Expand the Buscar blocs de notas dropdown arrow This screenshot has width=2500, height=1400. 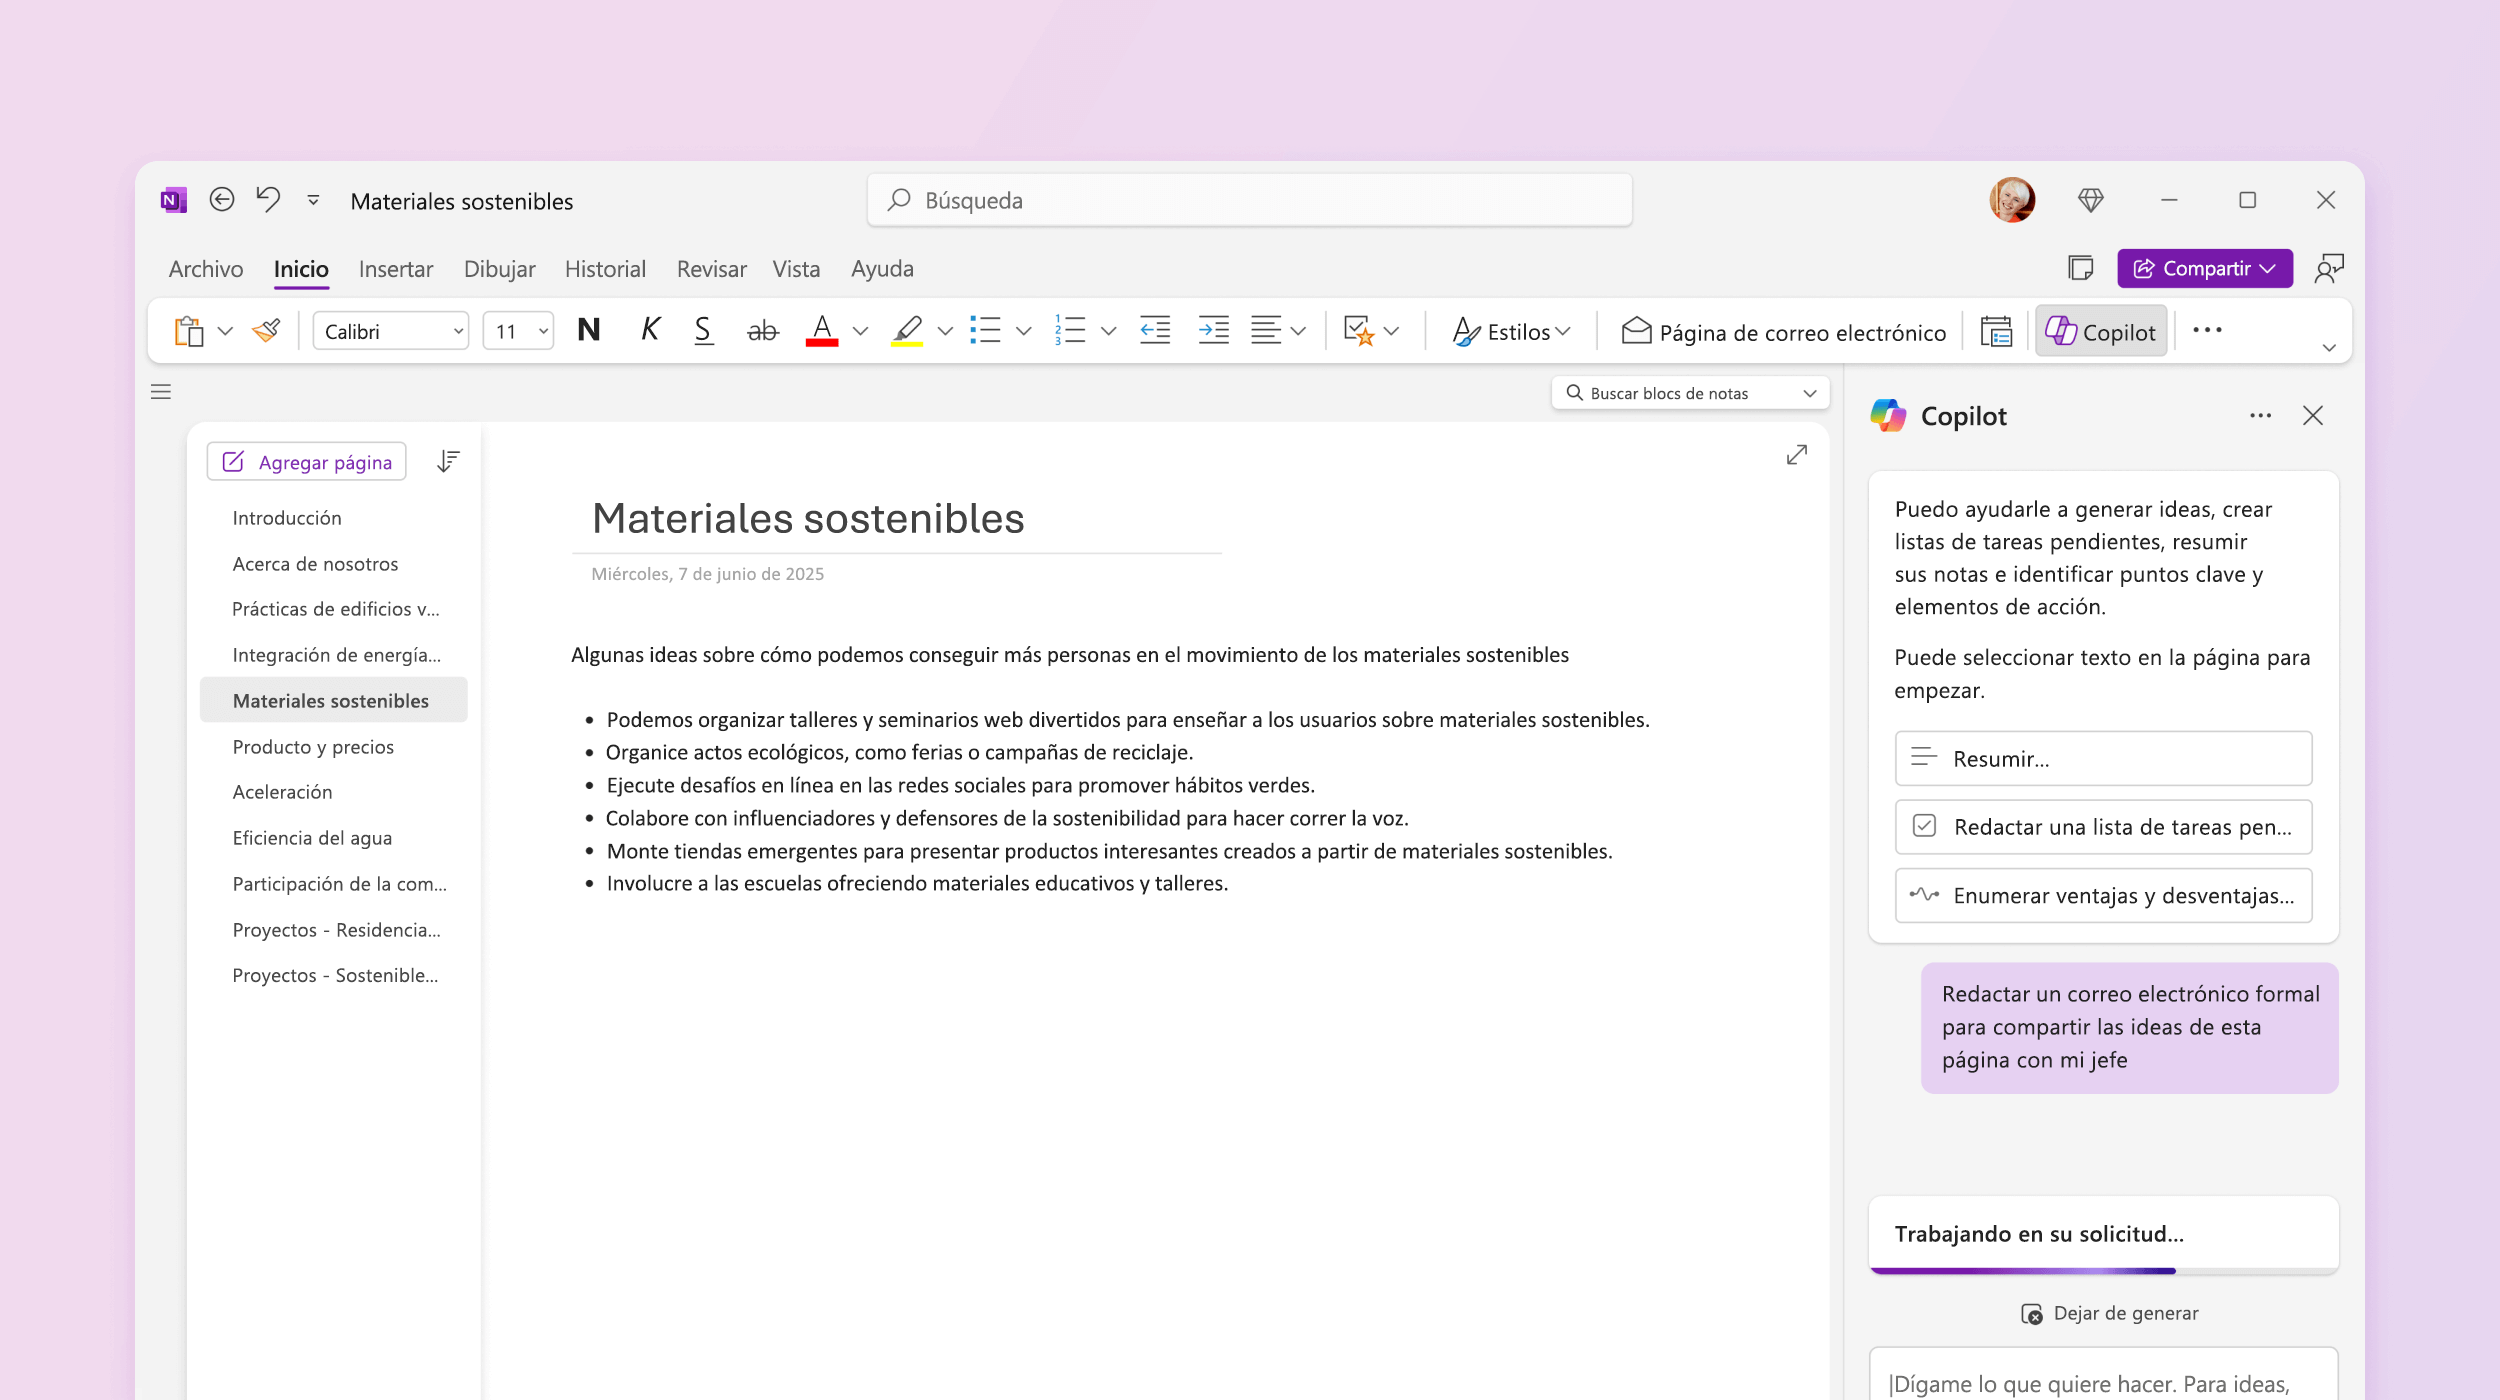coord(1810,393)
